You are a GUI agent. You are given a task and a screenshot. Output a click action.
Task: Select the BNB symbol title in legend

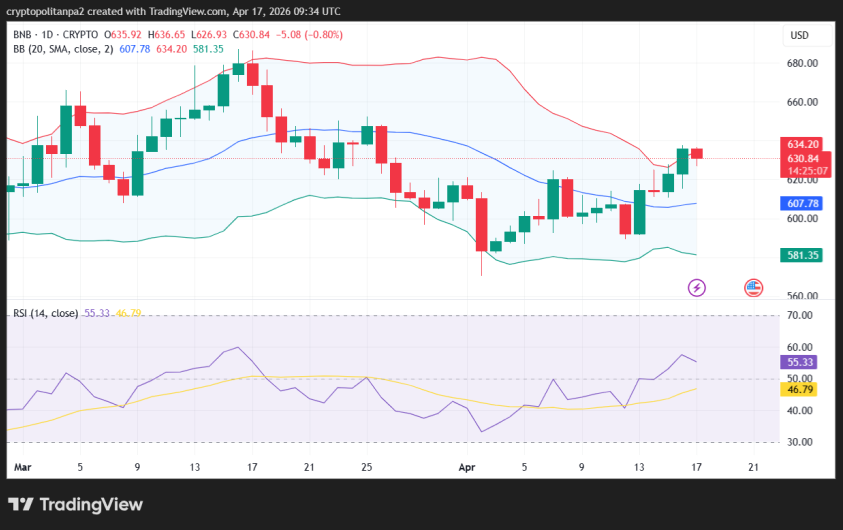pyautogui.click(x=20, y=35)
